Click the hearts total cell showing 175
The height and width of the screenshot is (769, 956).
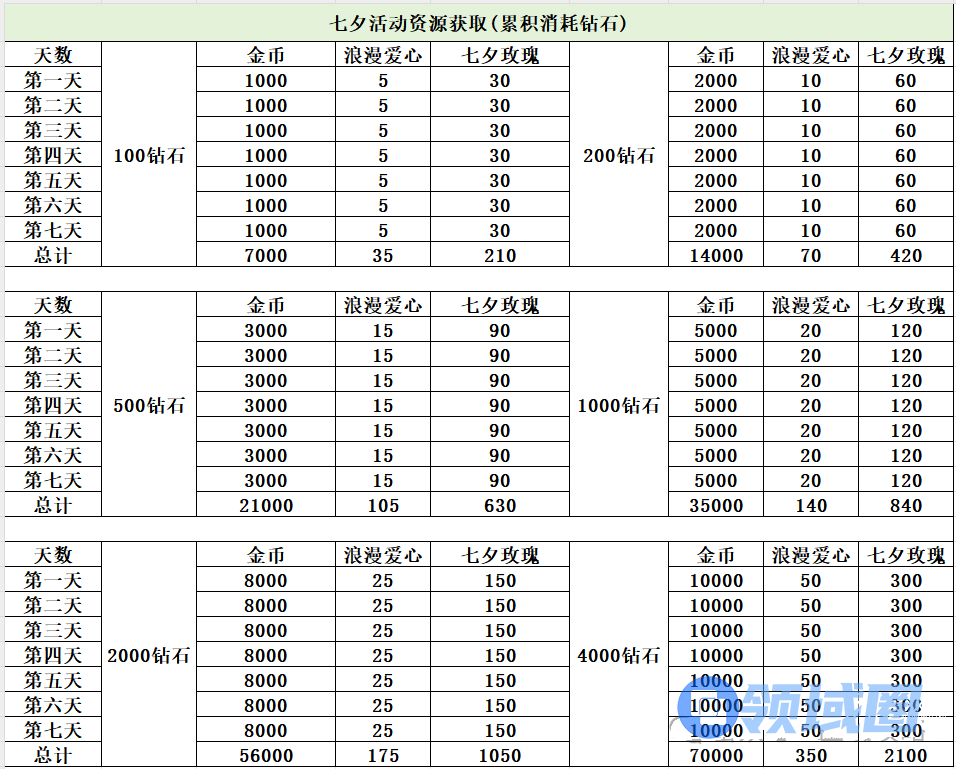coord(383,755)
